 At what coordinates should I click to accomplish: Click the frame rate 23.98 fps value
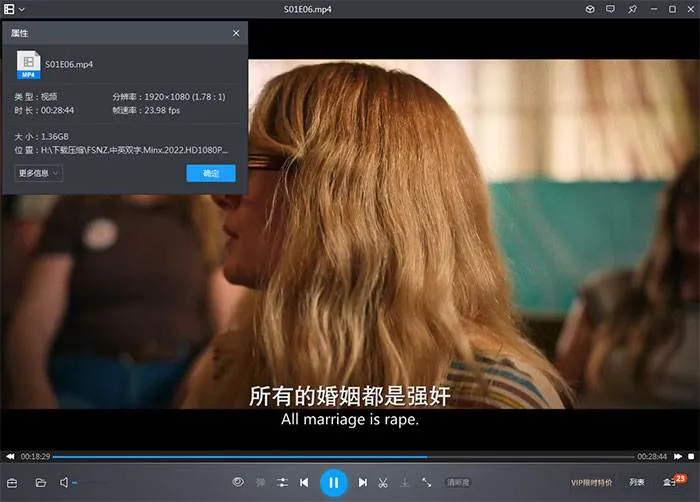click(162, 110)
